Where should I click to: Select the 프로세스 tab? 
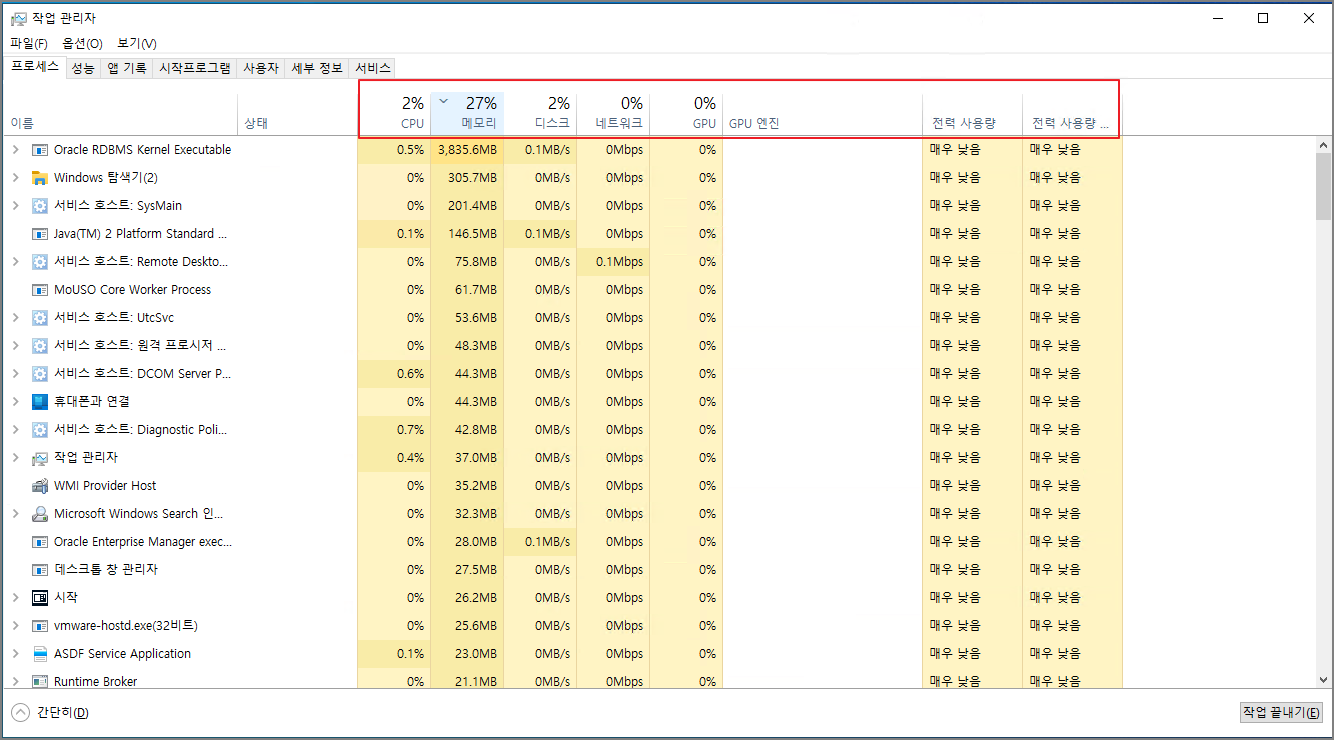35,67
